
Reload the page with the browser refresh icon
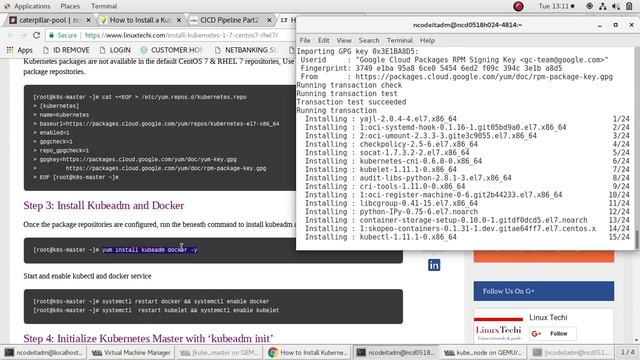(x=36, y=35)
